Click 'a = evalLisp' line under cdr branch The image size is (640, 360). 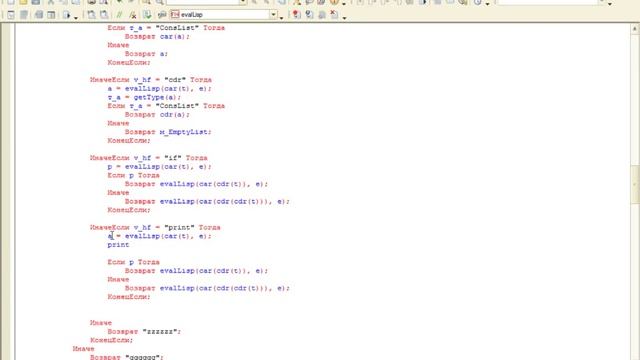160,89
